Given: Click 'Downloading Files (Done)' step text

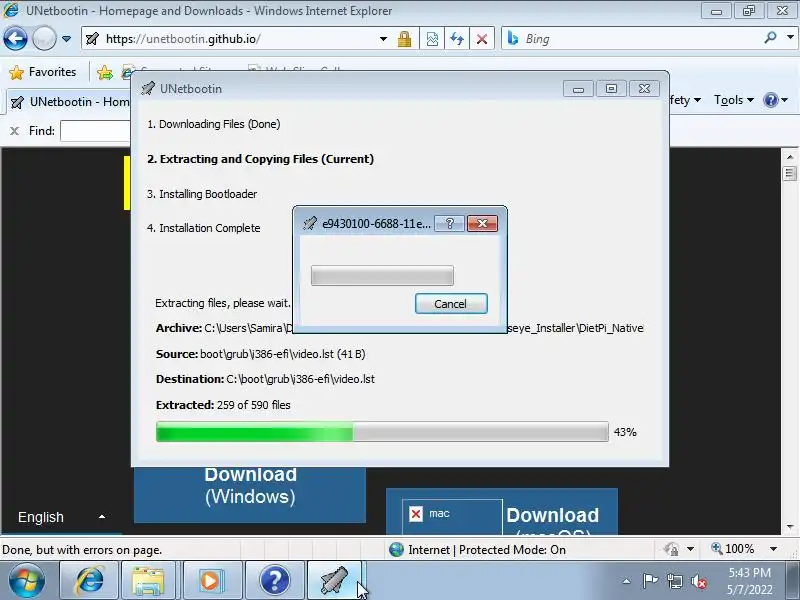Looking at the screenshot, I should [x=213, y=124].
